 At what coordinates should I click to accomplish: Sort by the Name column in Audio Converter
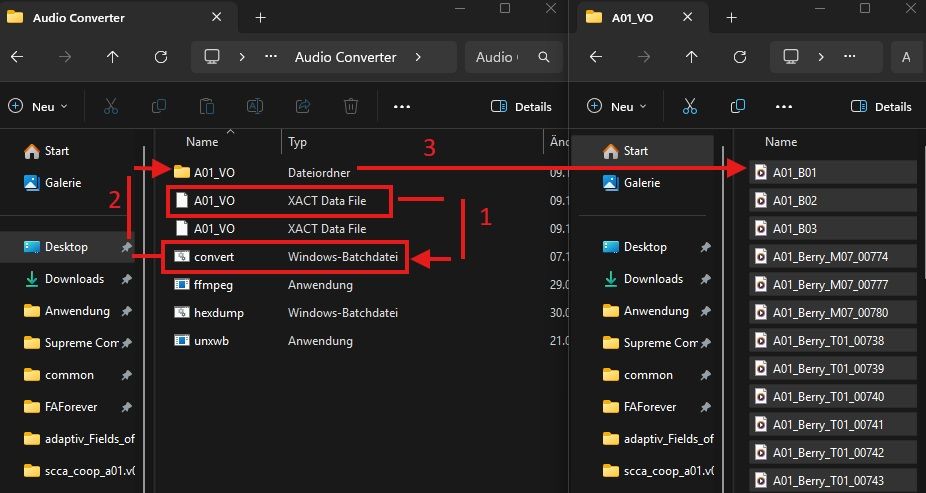[202, 142]
